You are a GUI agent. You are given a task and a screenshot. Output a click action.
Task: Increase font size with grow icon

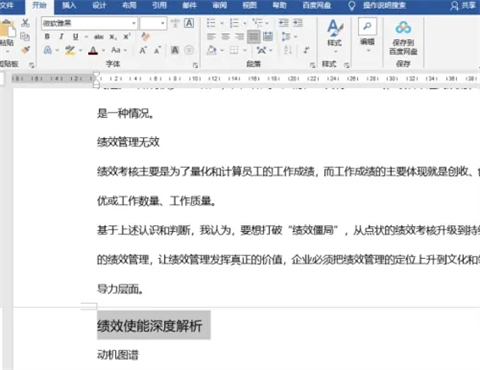pos(143,50)
